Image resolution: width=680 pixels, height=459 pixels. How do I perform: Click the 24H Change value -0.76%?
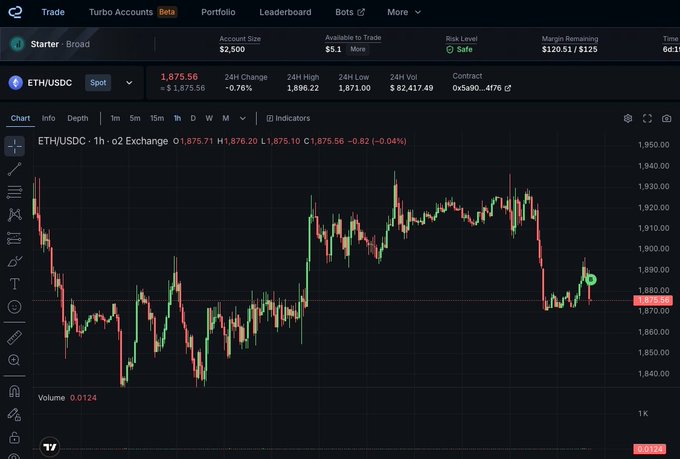pyautogui.click(x=239, y=88)
